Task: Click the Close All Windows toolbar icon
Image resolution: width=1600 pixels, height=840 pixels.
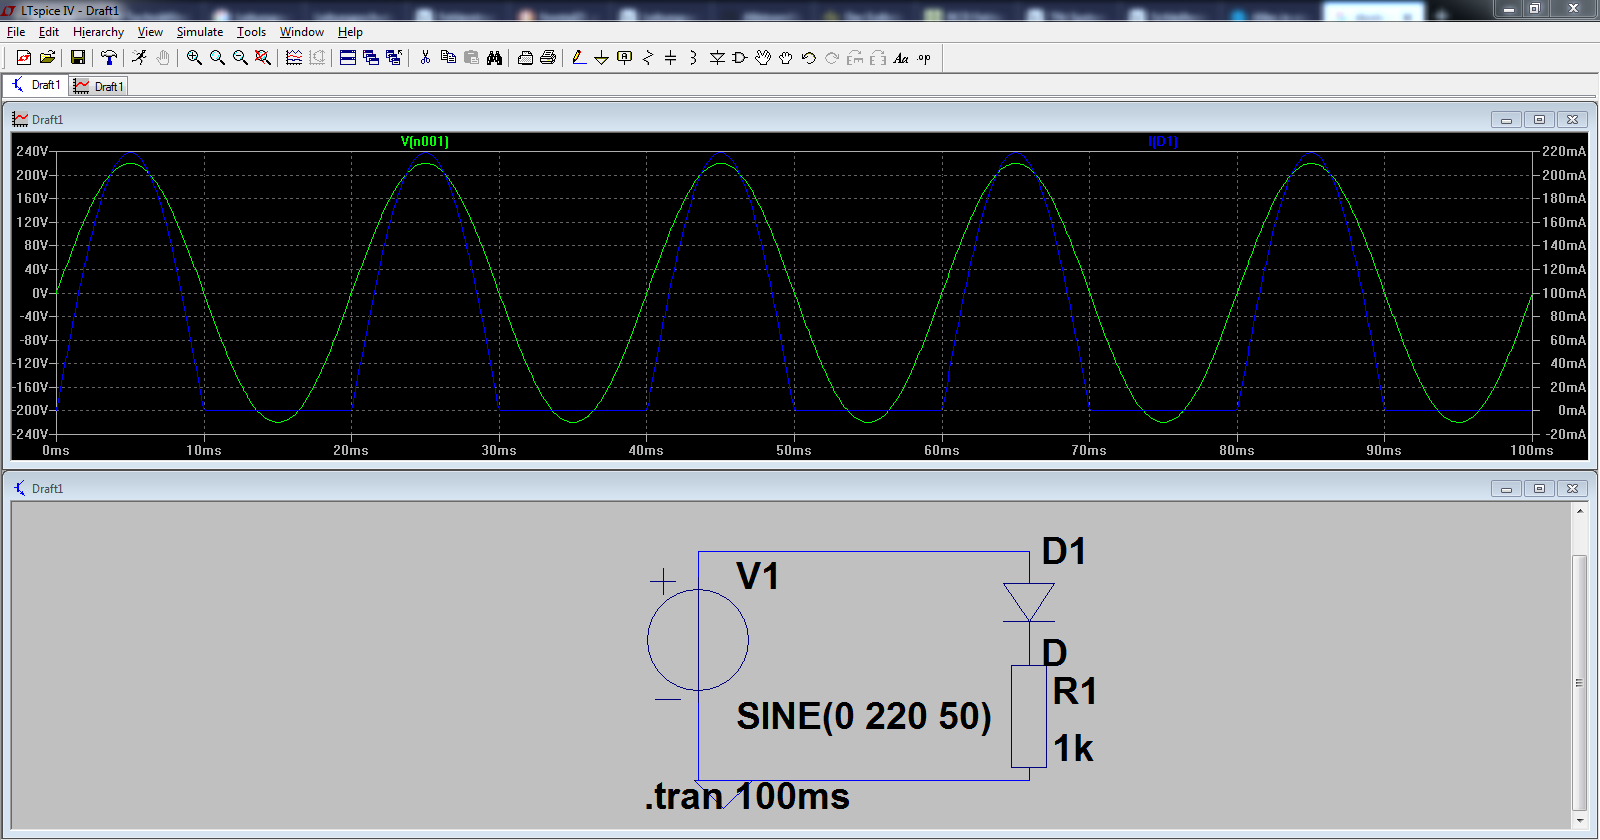Action: pos(394,58)
